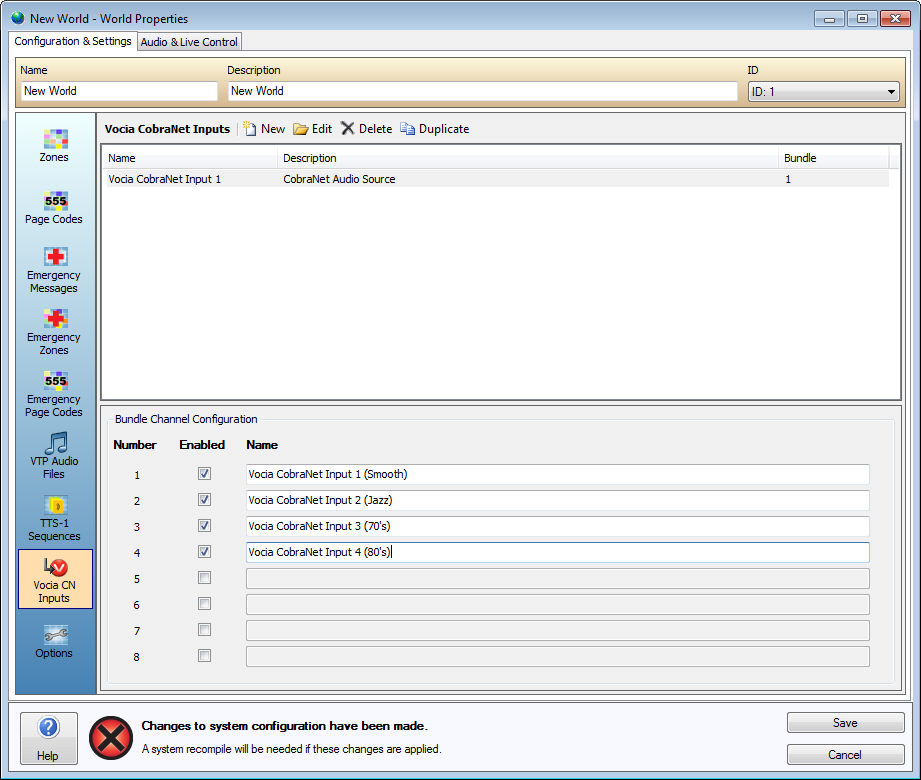
Task: Click the globe icon in title bar
Action: click(x=18, y=18)
